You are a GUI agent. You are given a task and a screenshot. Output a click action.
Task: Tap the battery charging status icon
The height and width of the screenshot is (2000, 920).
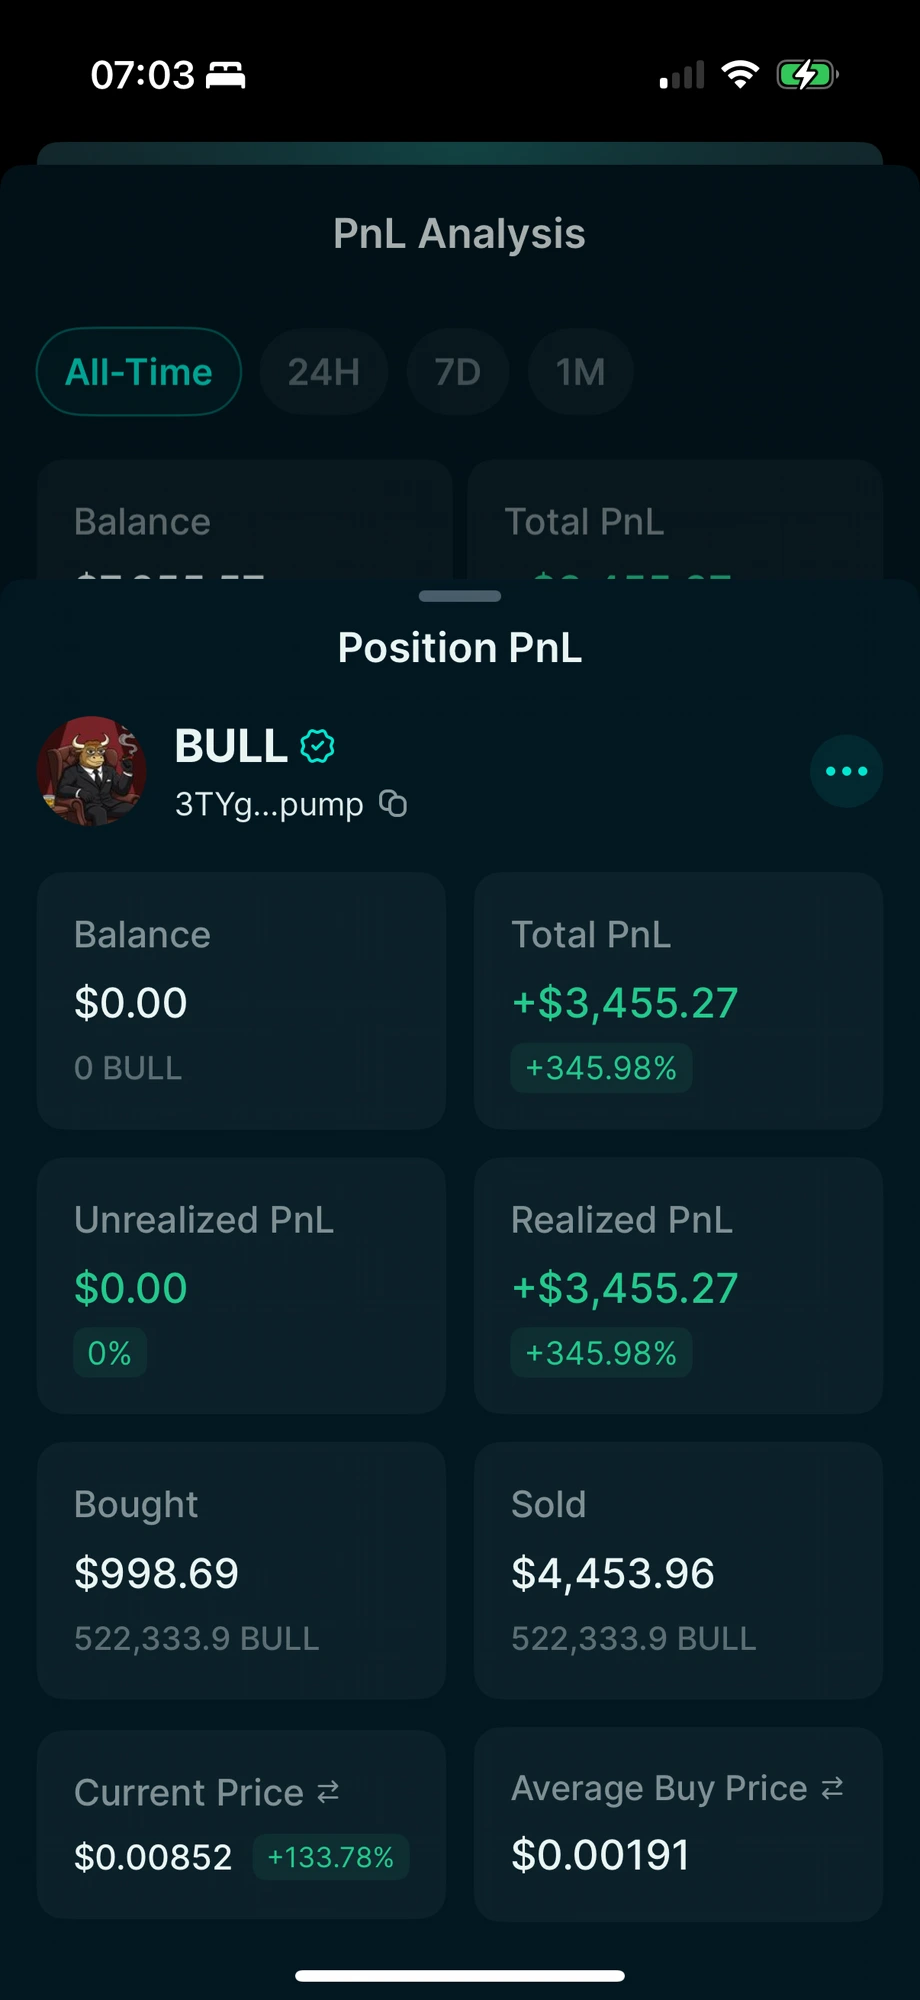pyautogui.click(x=807, y=75)
